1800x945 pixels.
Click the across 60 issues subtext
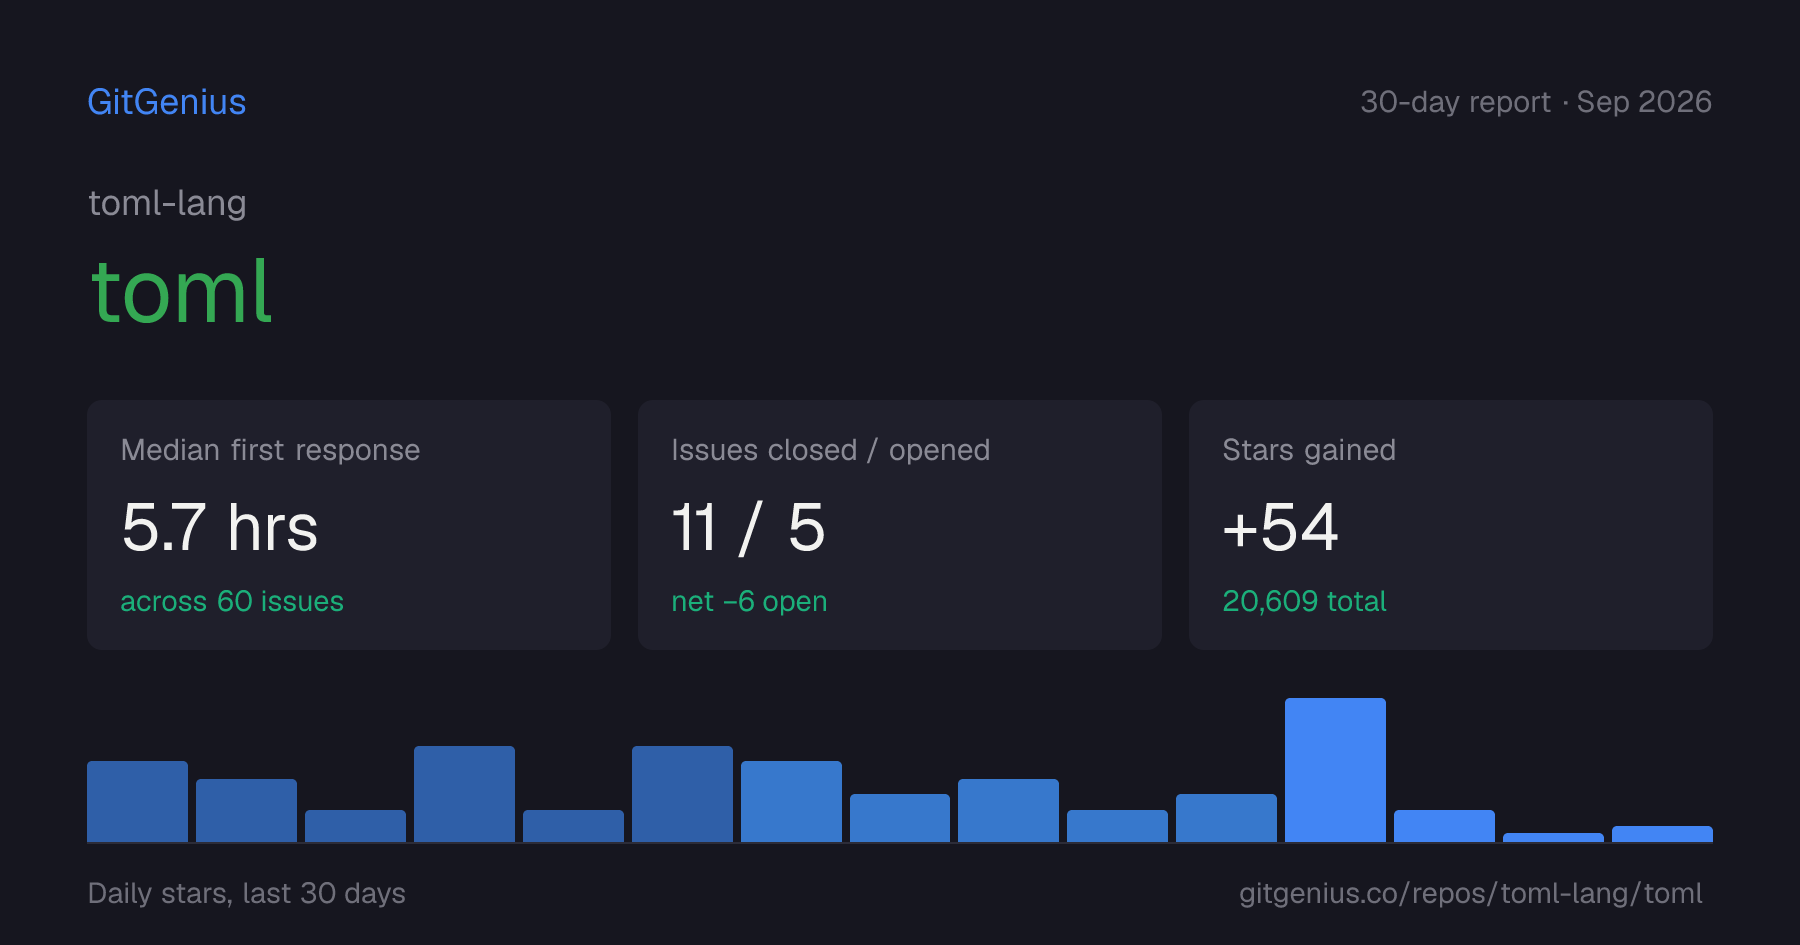(x=232, y=601)
